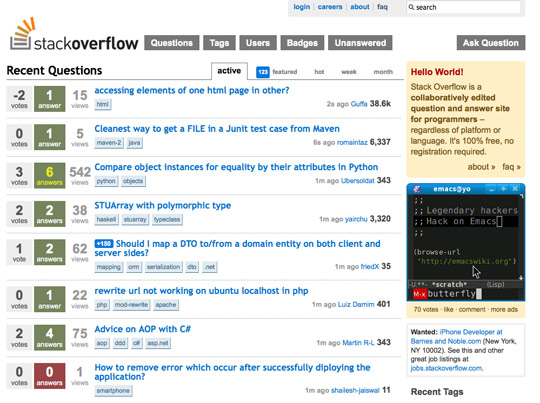Go to the Users section

click(258, 43)
